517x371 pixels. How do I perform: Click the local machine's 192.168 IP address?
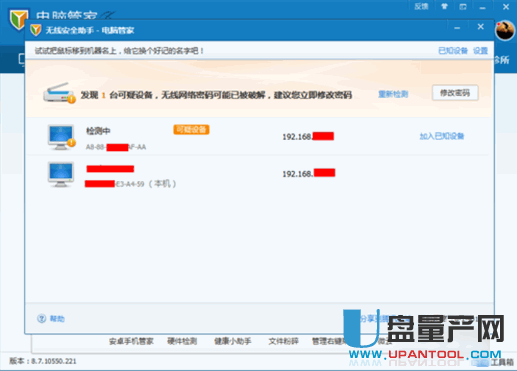click(x=309, y=173)
